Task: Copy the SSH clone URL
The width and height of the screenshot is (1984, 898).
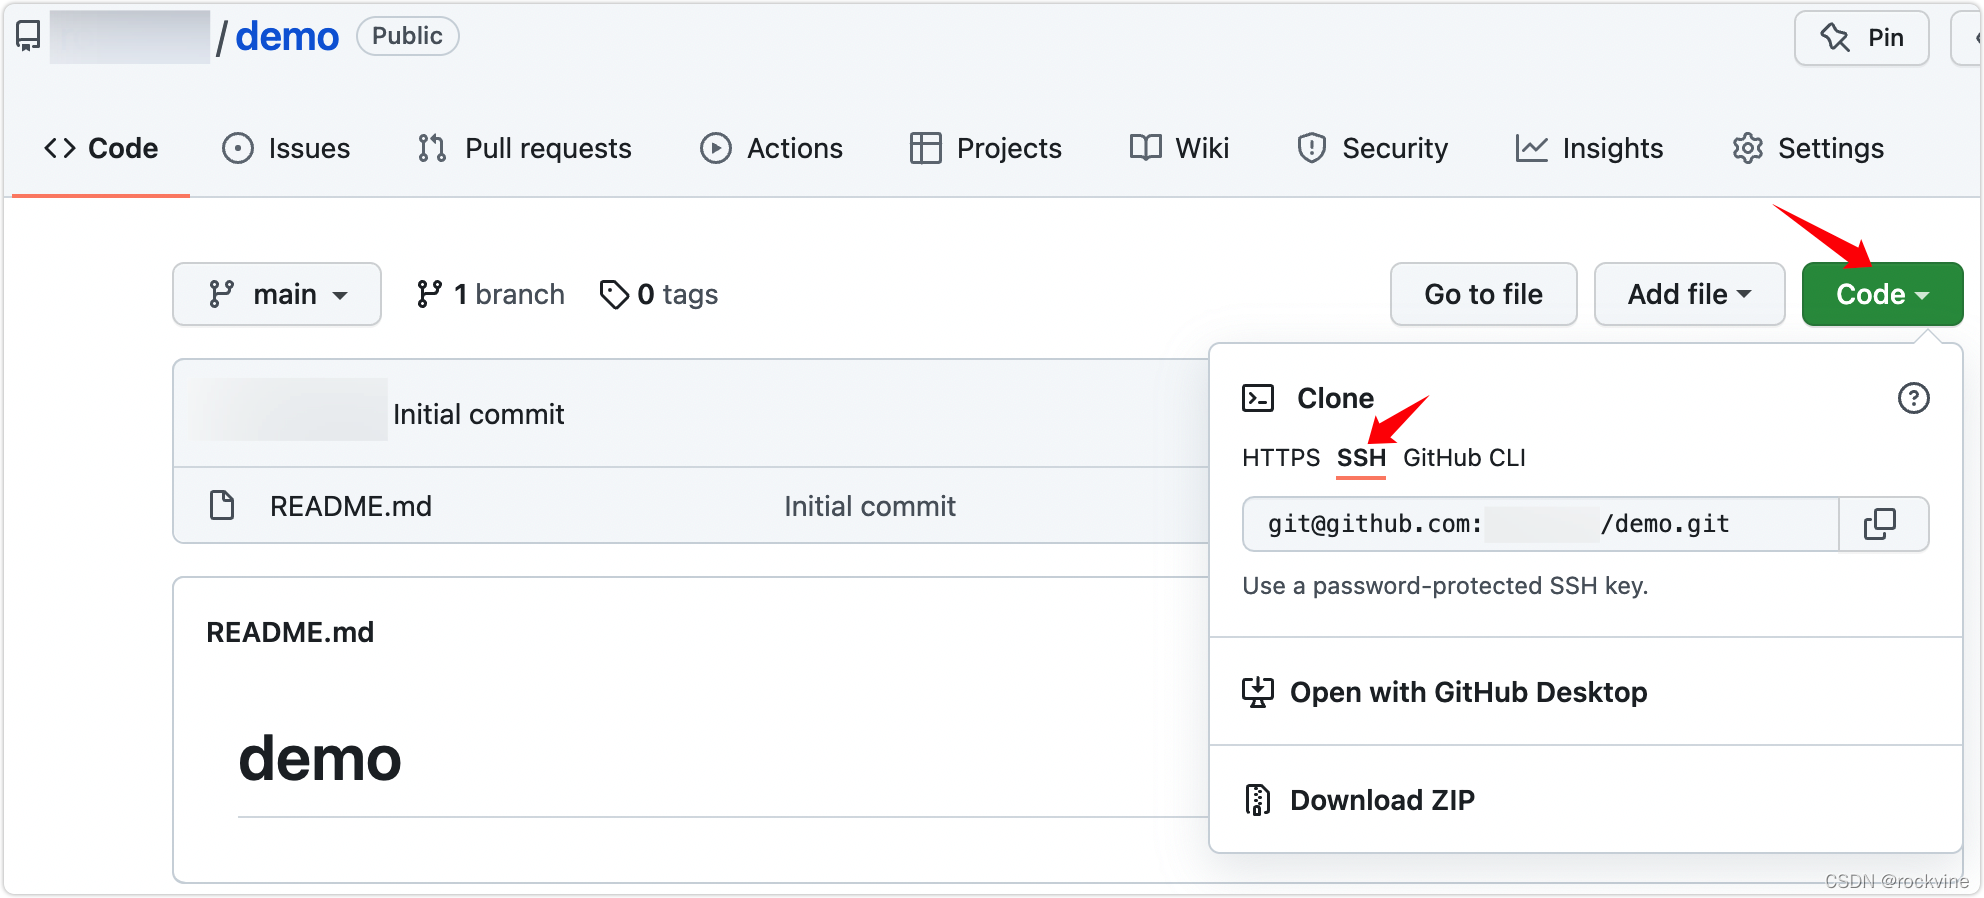Action: point(1882,524)
